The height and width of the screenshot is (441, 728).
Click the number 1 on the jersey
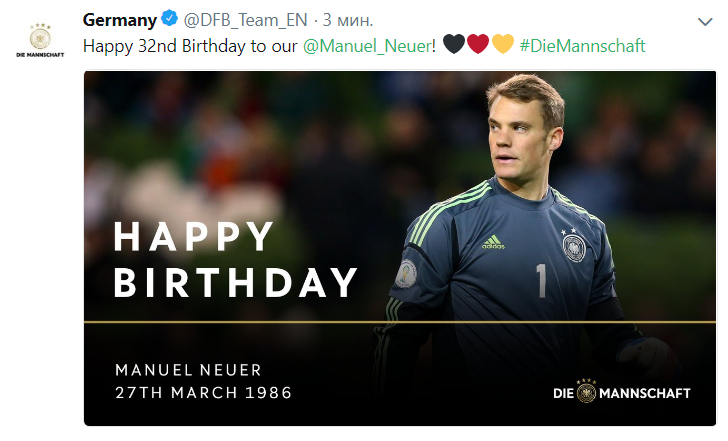point(540,282)
